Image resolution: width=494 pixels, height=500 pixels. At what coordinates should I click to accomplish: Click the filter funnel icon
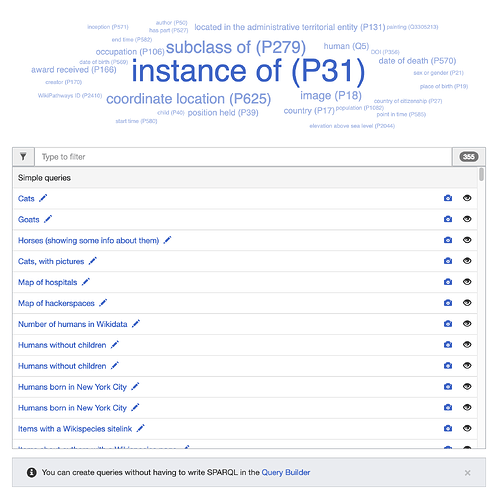(x=23, y=156)
